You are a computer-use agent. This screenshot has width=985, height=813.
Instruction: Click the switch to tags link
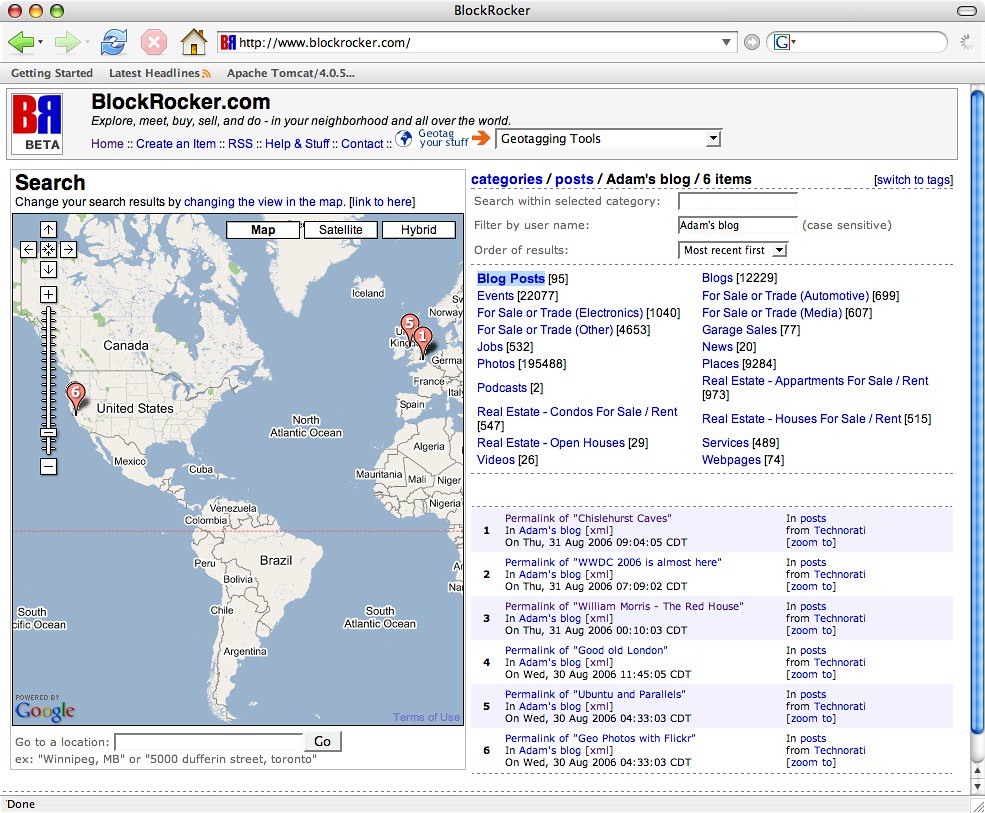point(913,180)
